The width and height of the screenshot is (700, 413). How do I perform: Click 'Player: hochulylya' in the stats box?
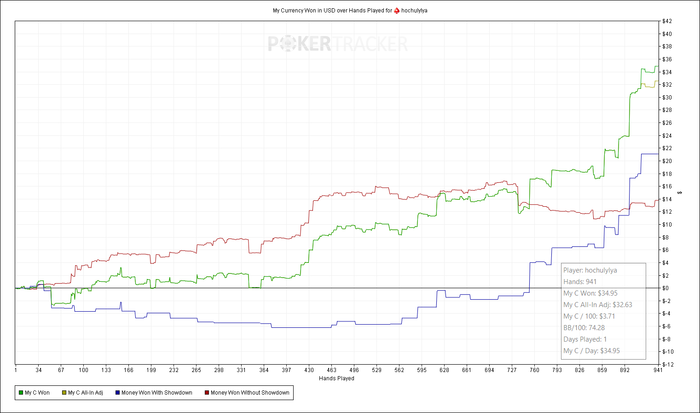coord(590,270)
